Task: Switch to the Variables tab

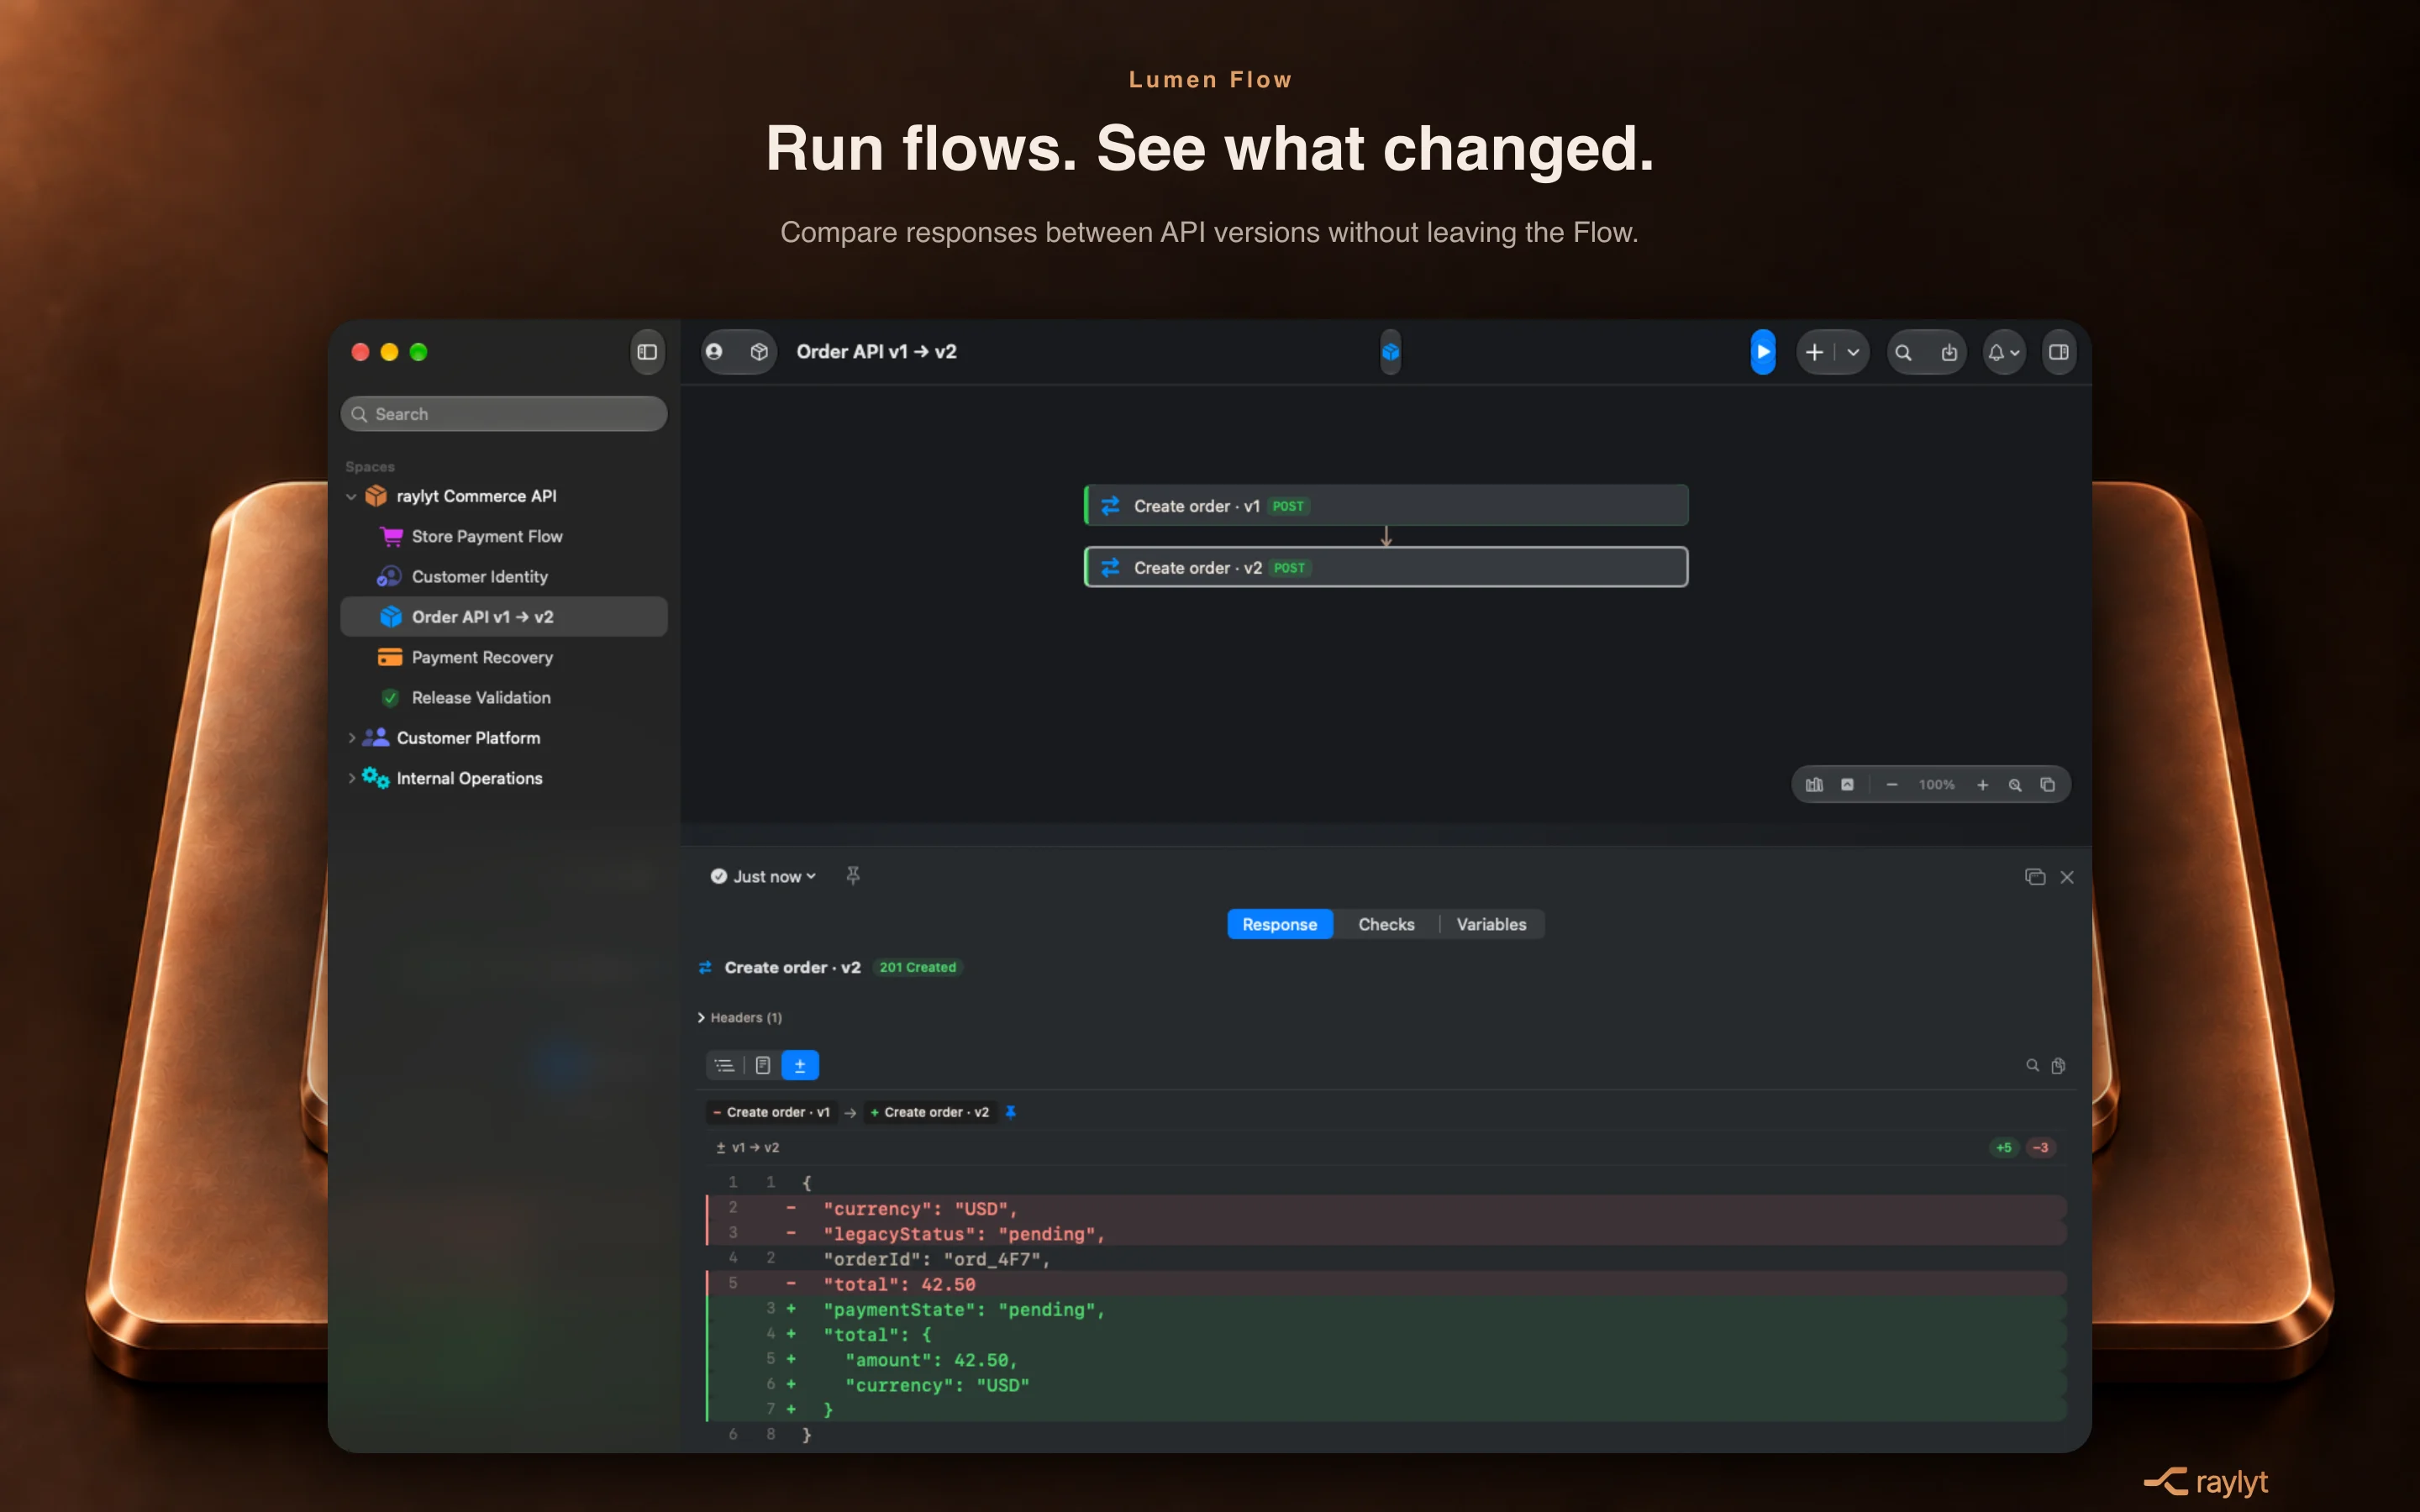Action: pyautogui.click(x=1491, y=925)
